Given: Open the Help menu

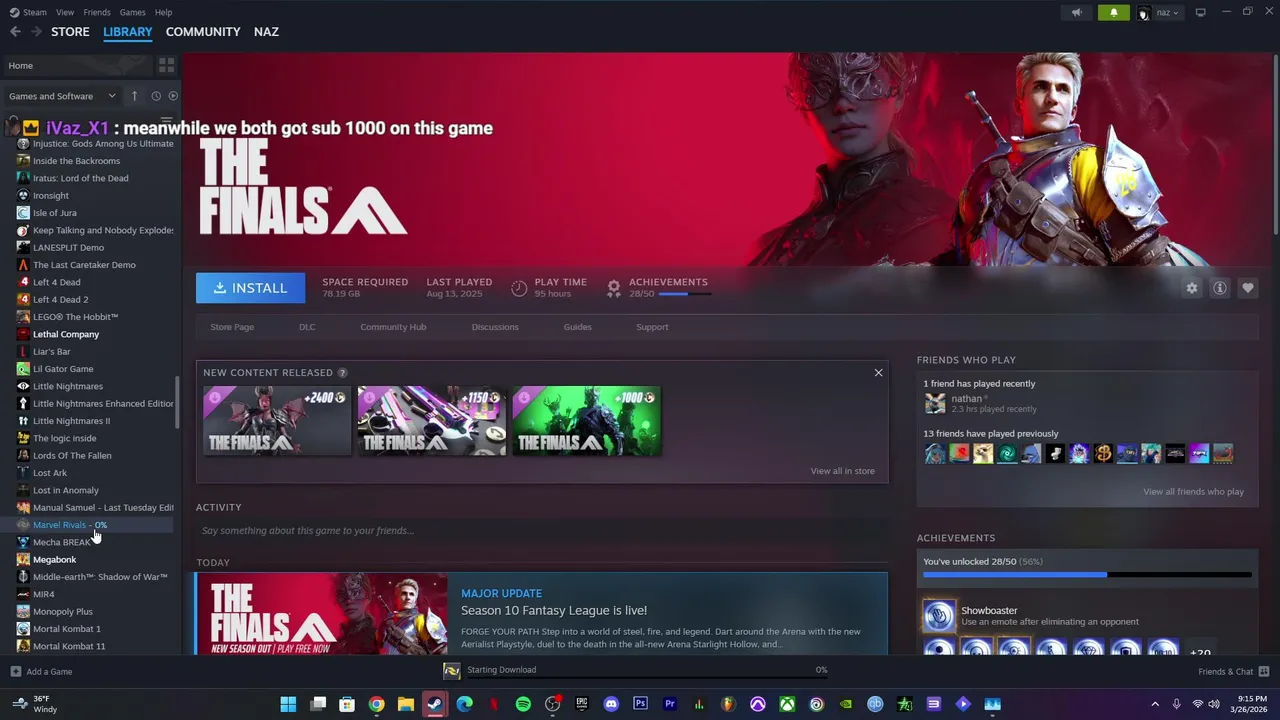Looking at the screenshot, I should [163, 12].
